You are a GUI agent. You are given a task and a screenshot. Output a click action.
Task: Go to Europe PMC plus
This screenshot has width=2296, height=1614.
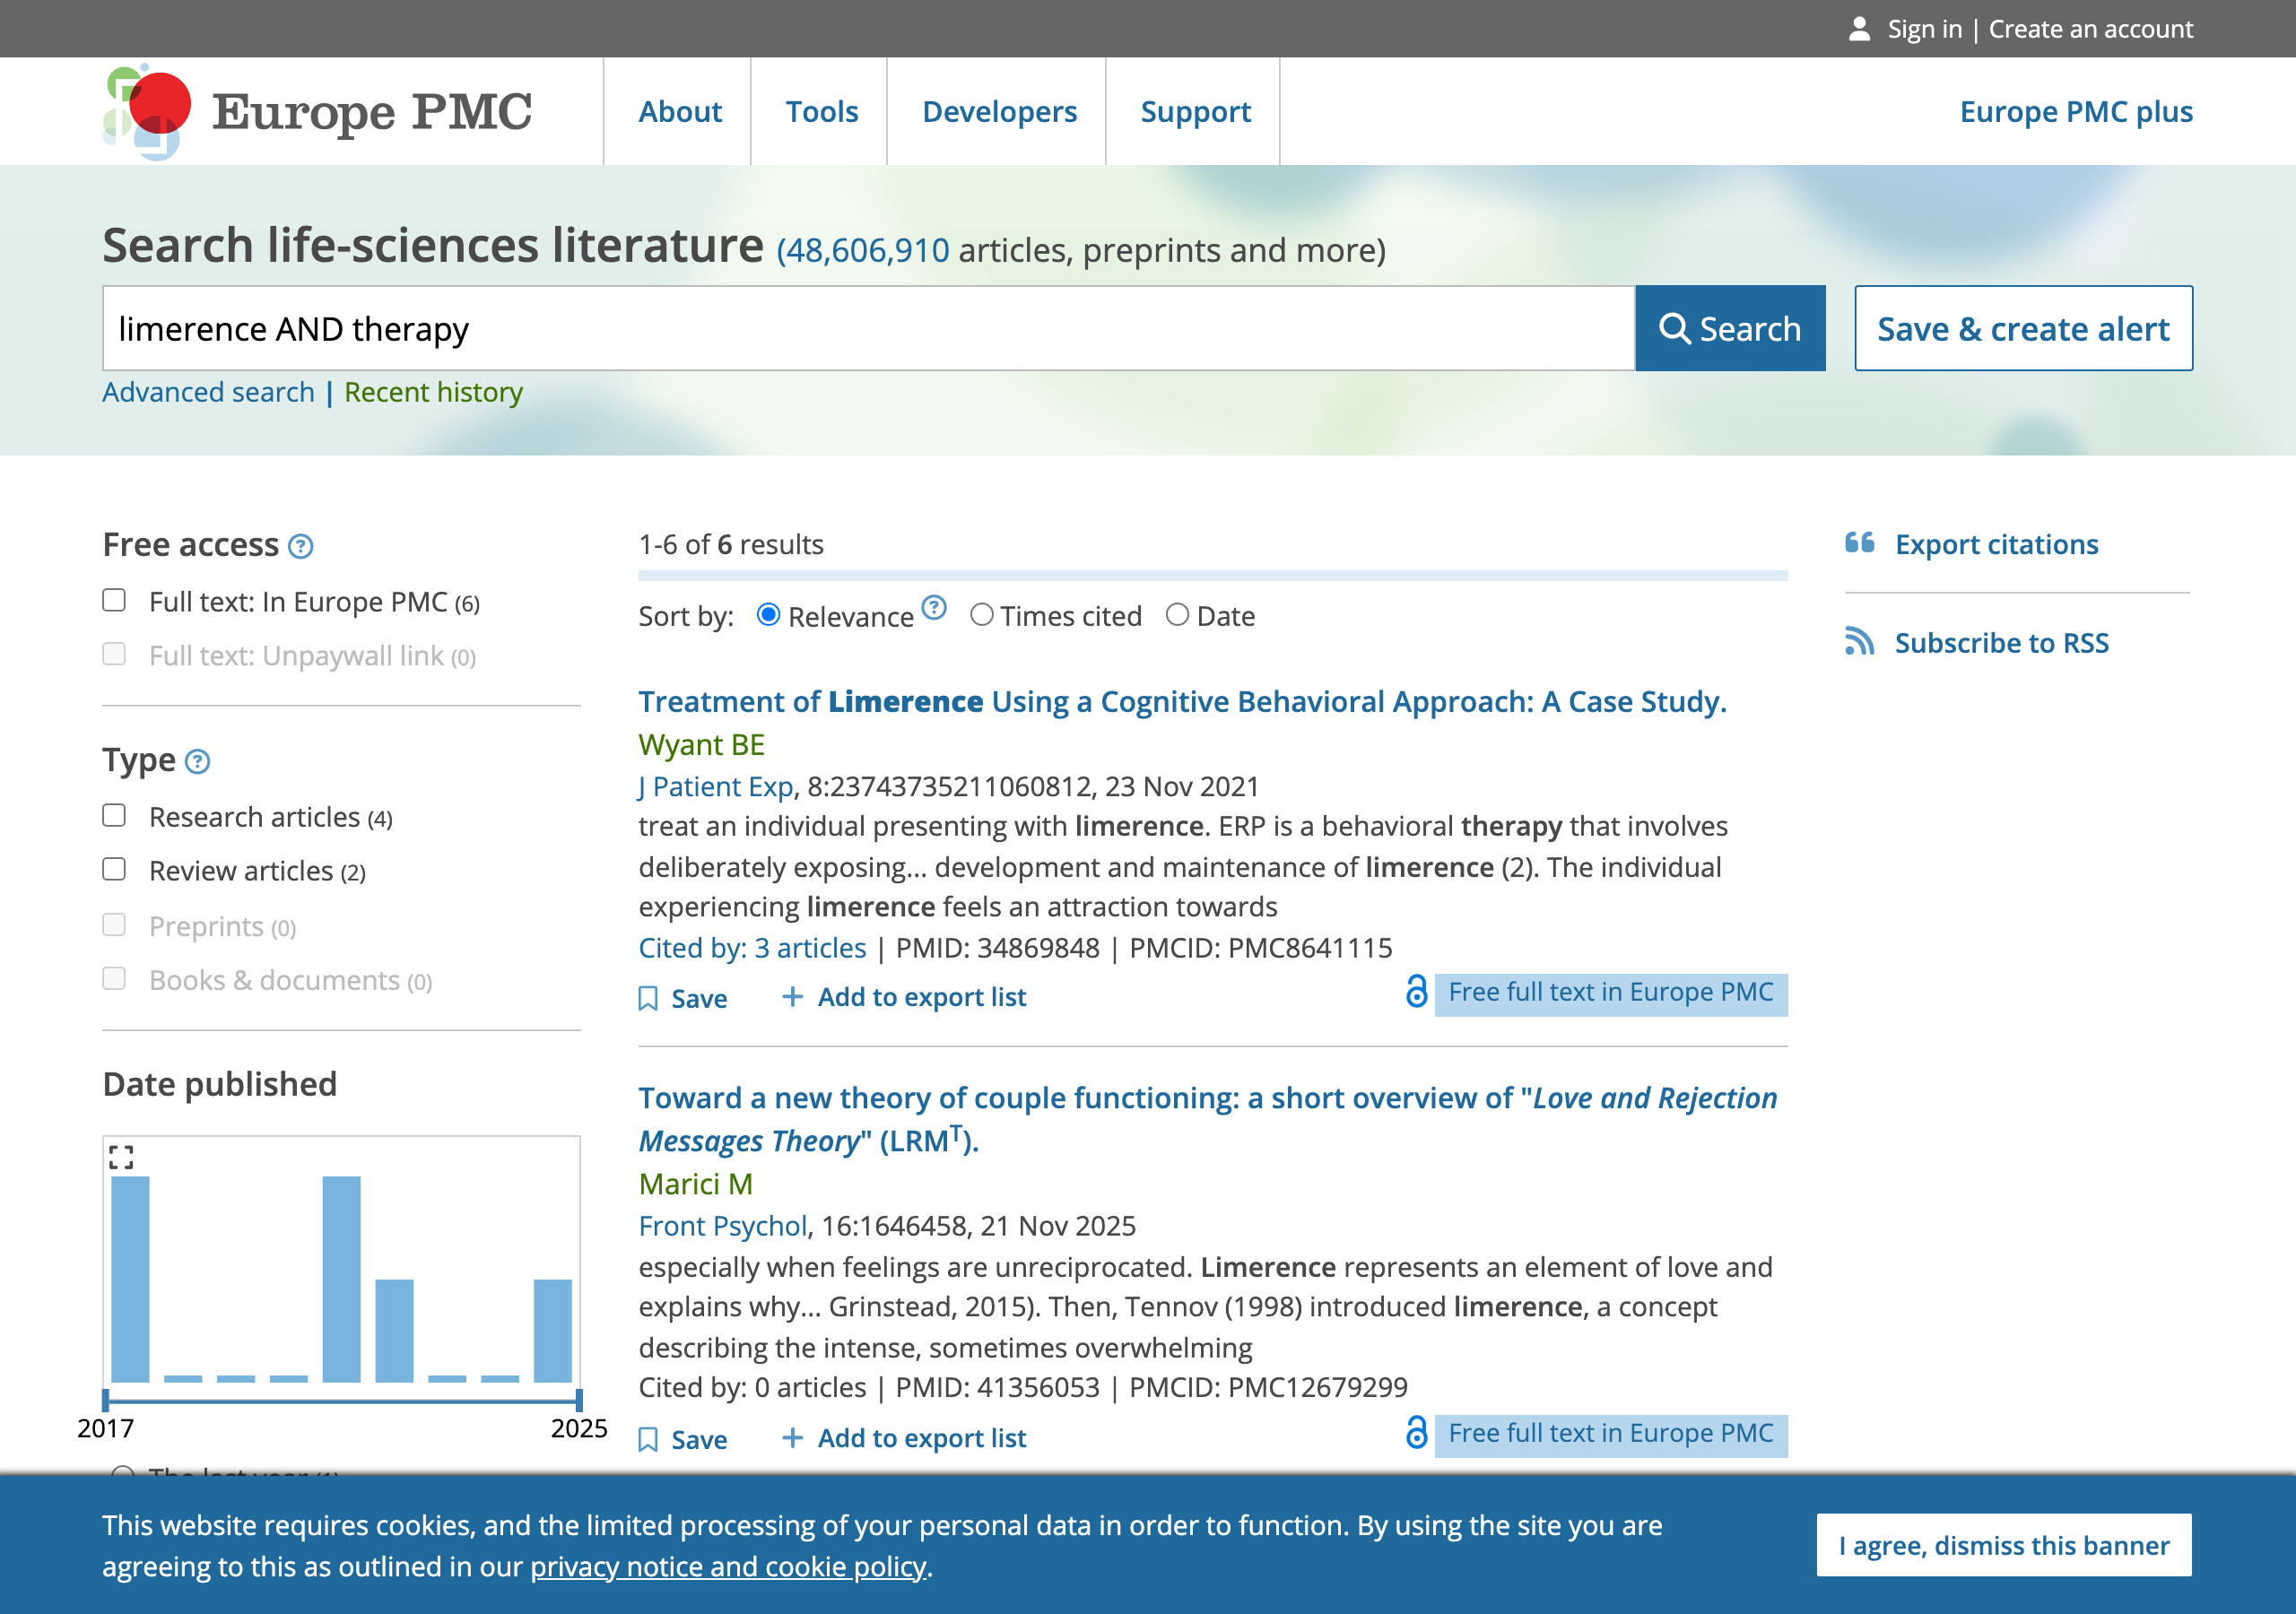[2076, 111]
